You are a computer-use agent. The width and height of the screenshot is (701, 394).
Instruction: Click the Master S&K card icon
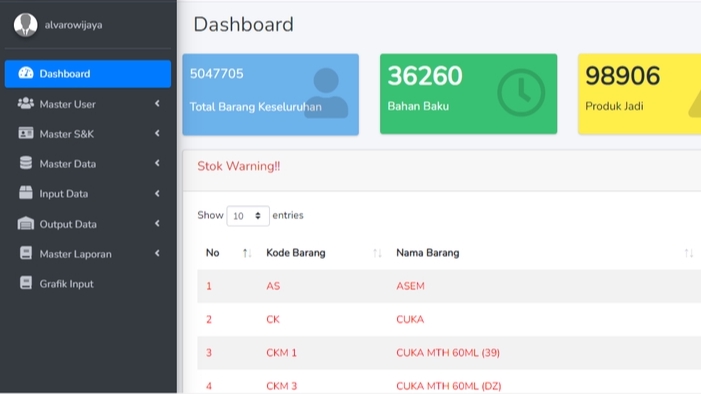click(26, 133)
